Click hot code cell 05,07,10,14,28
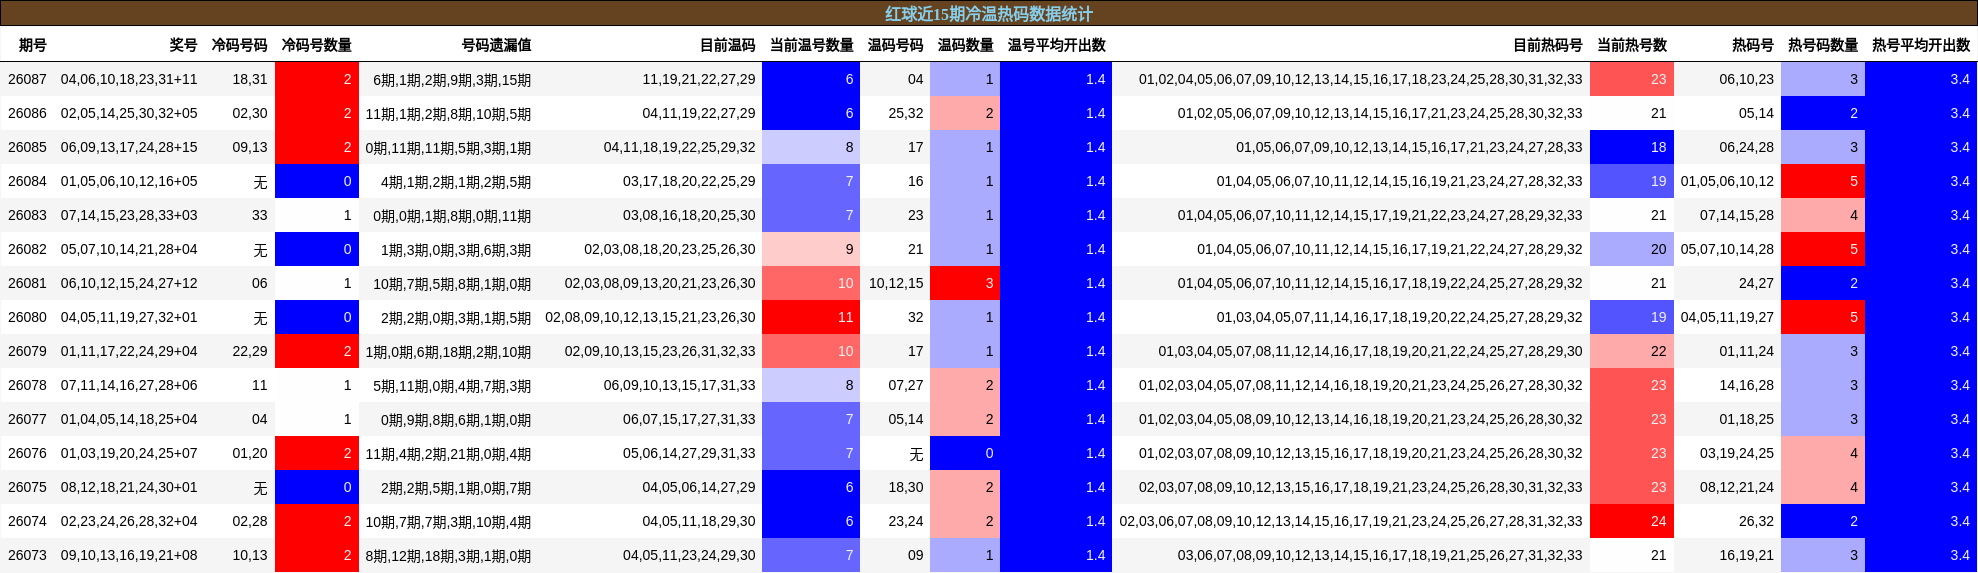This screenshot has height=573, width=1978. coord(1727,249)
